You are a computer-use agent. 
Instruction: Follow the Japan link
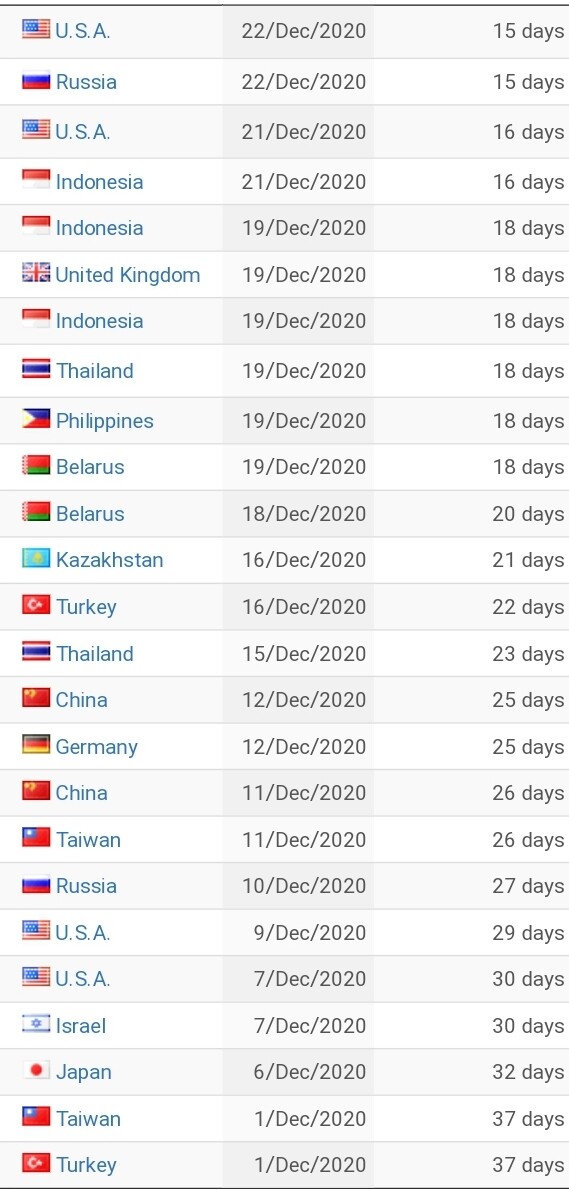(x=83, y=1072)
